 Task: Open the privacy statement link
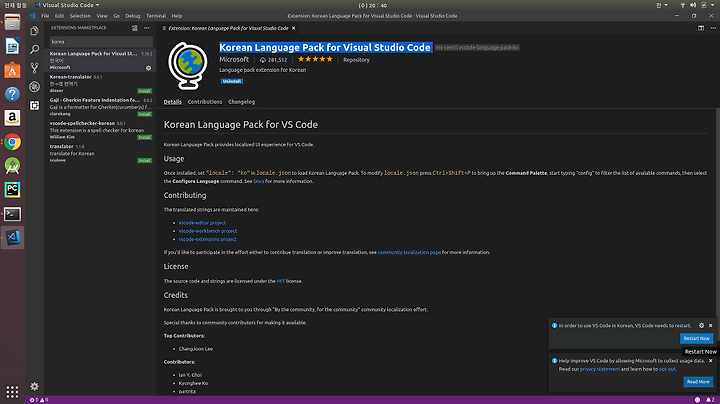[x=600, y=369]
